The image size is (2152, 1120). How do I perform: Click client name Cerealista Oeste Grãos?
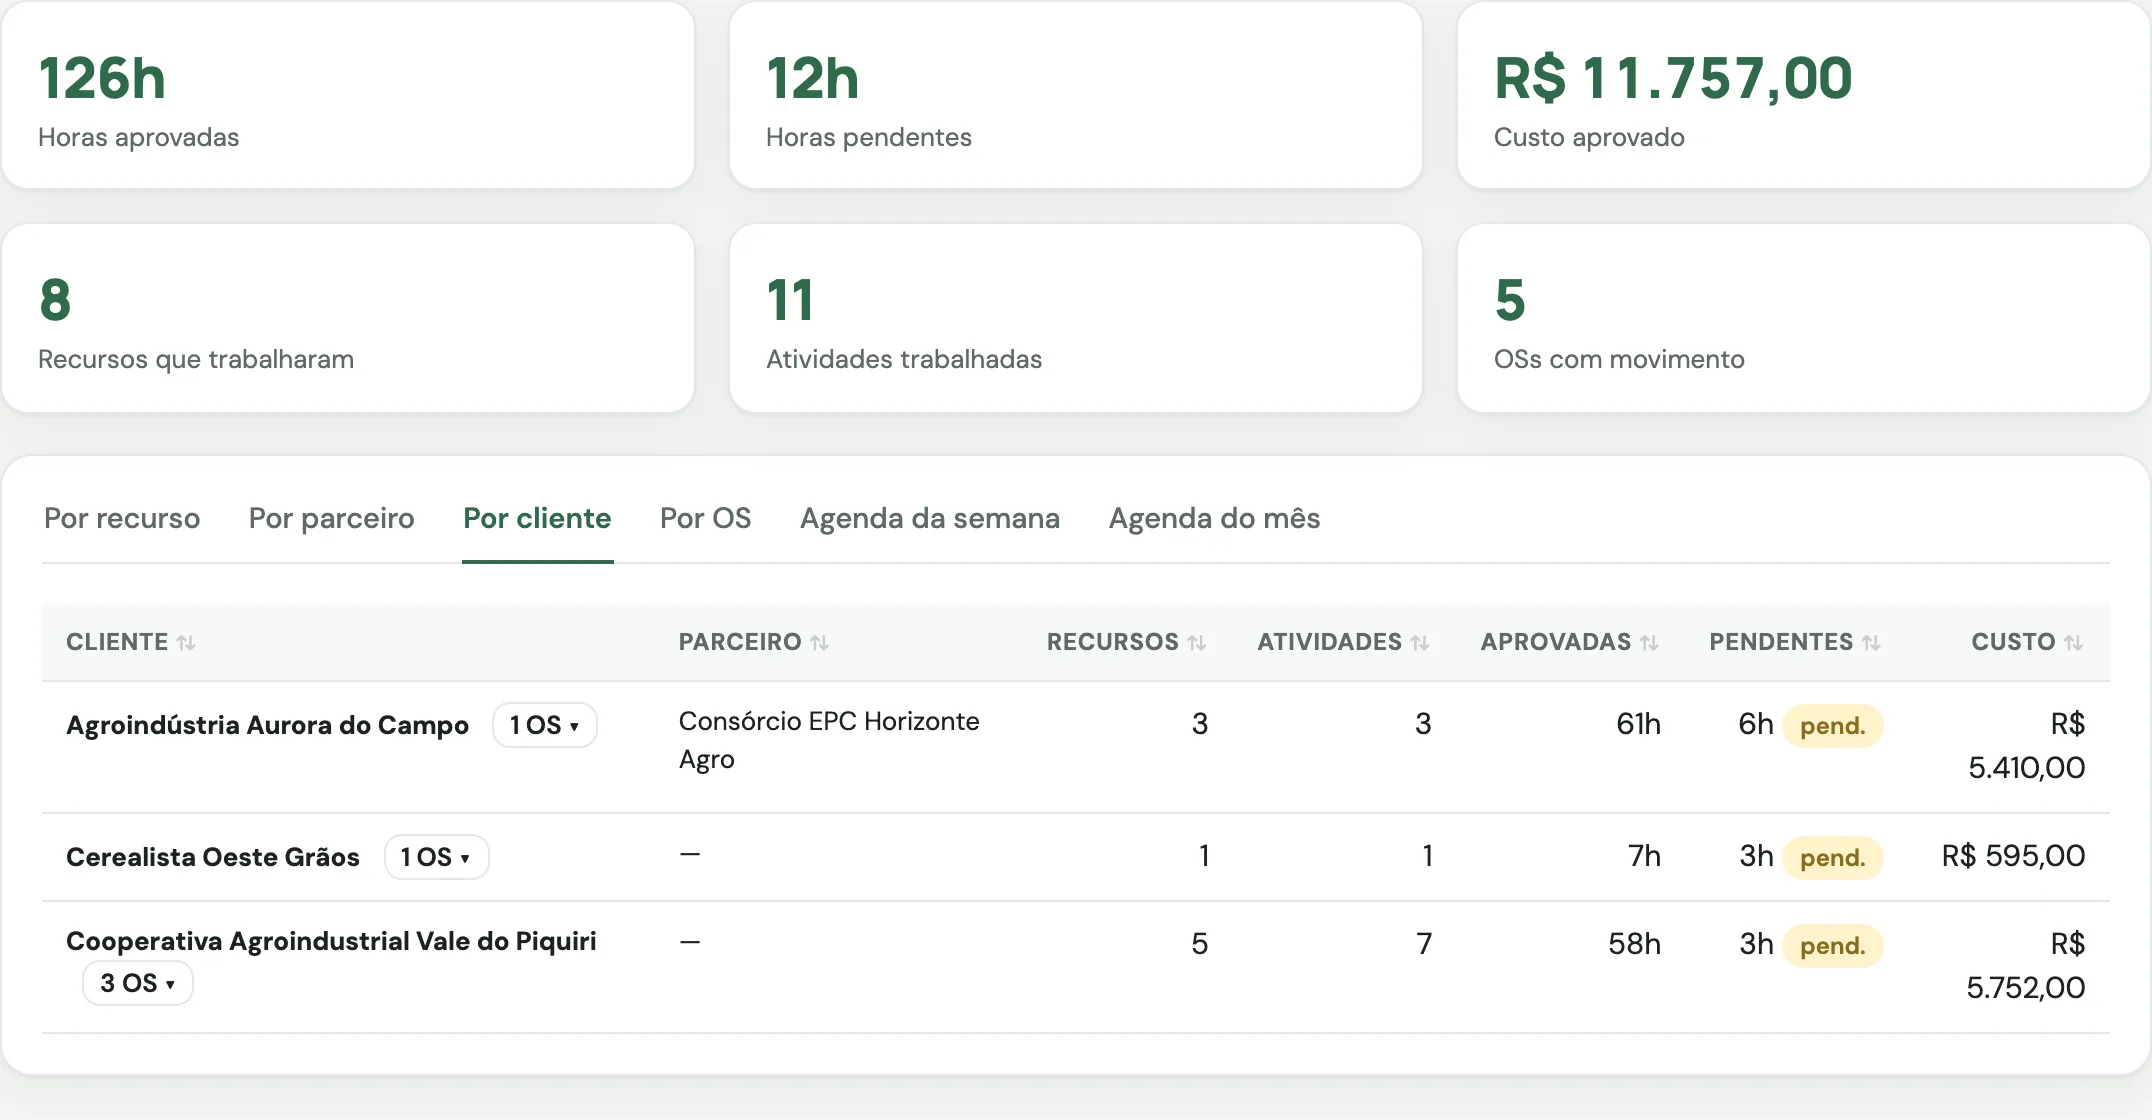[212, 857]
